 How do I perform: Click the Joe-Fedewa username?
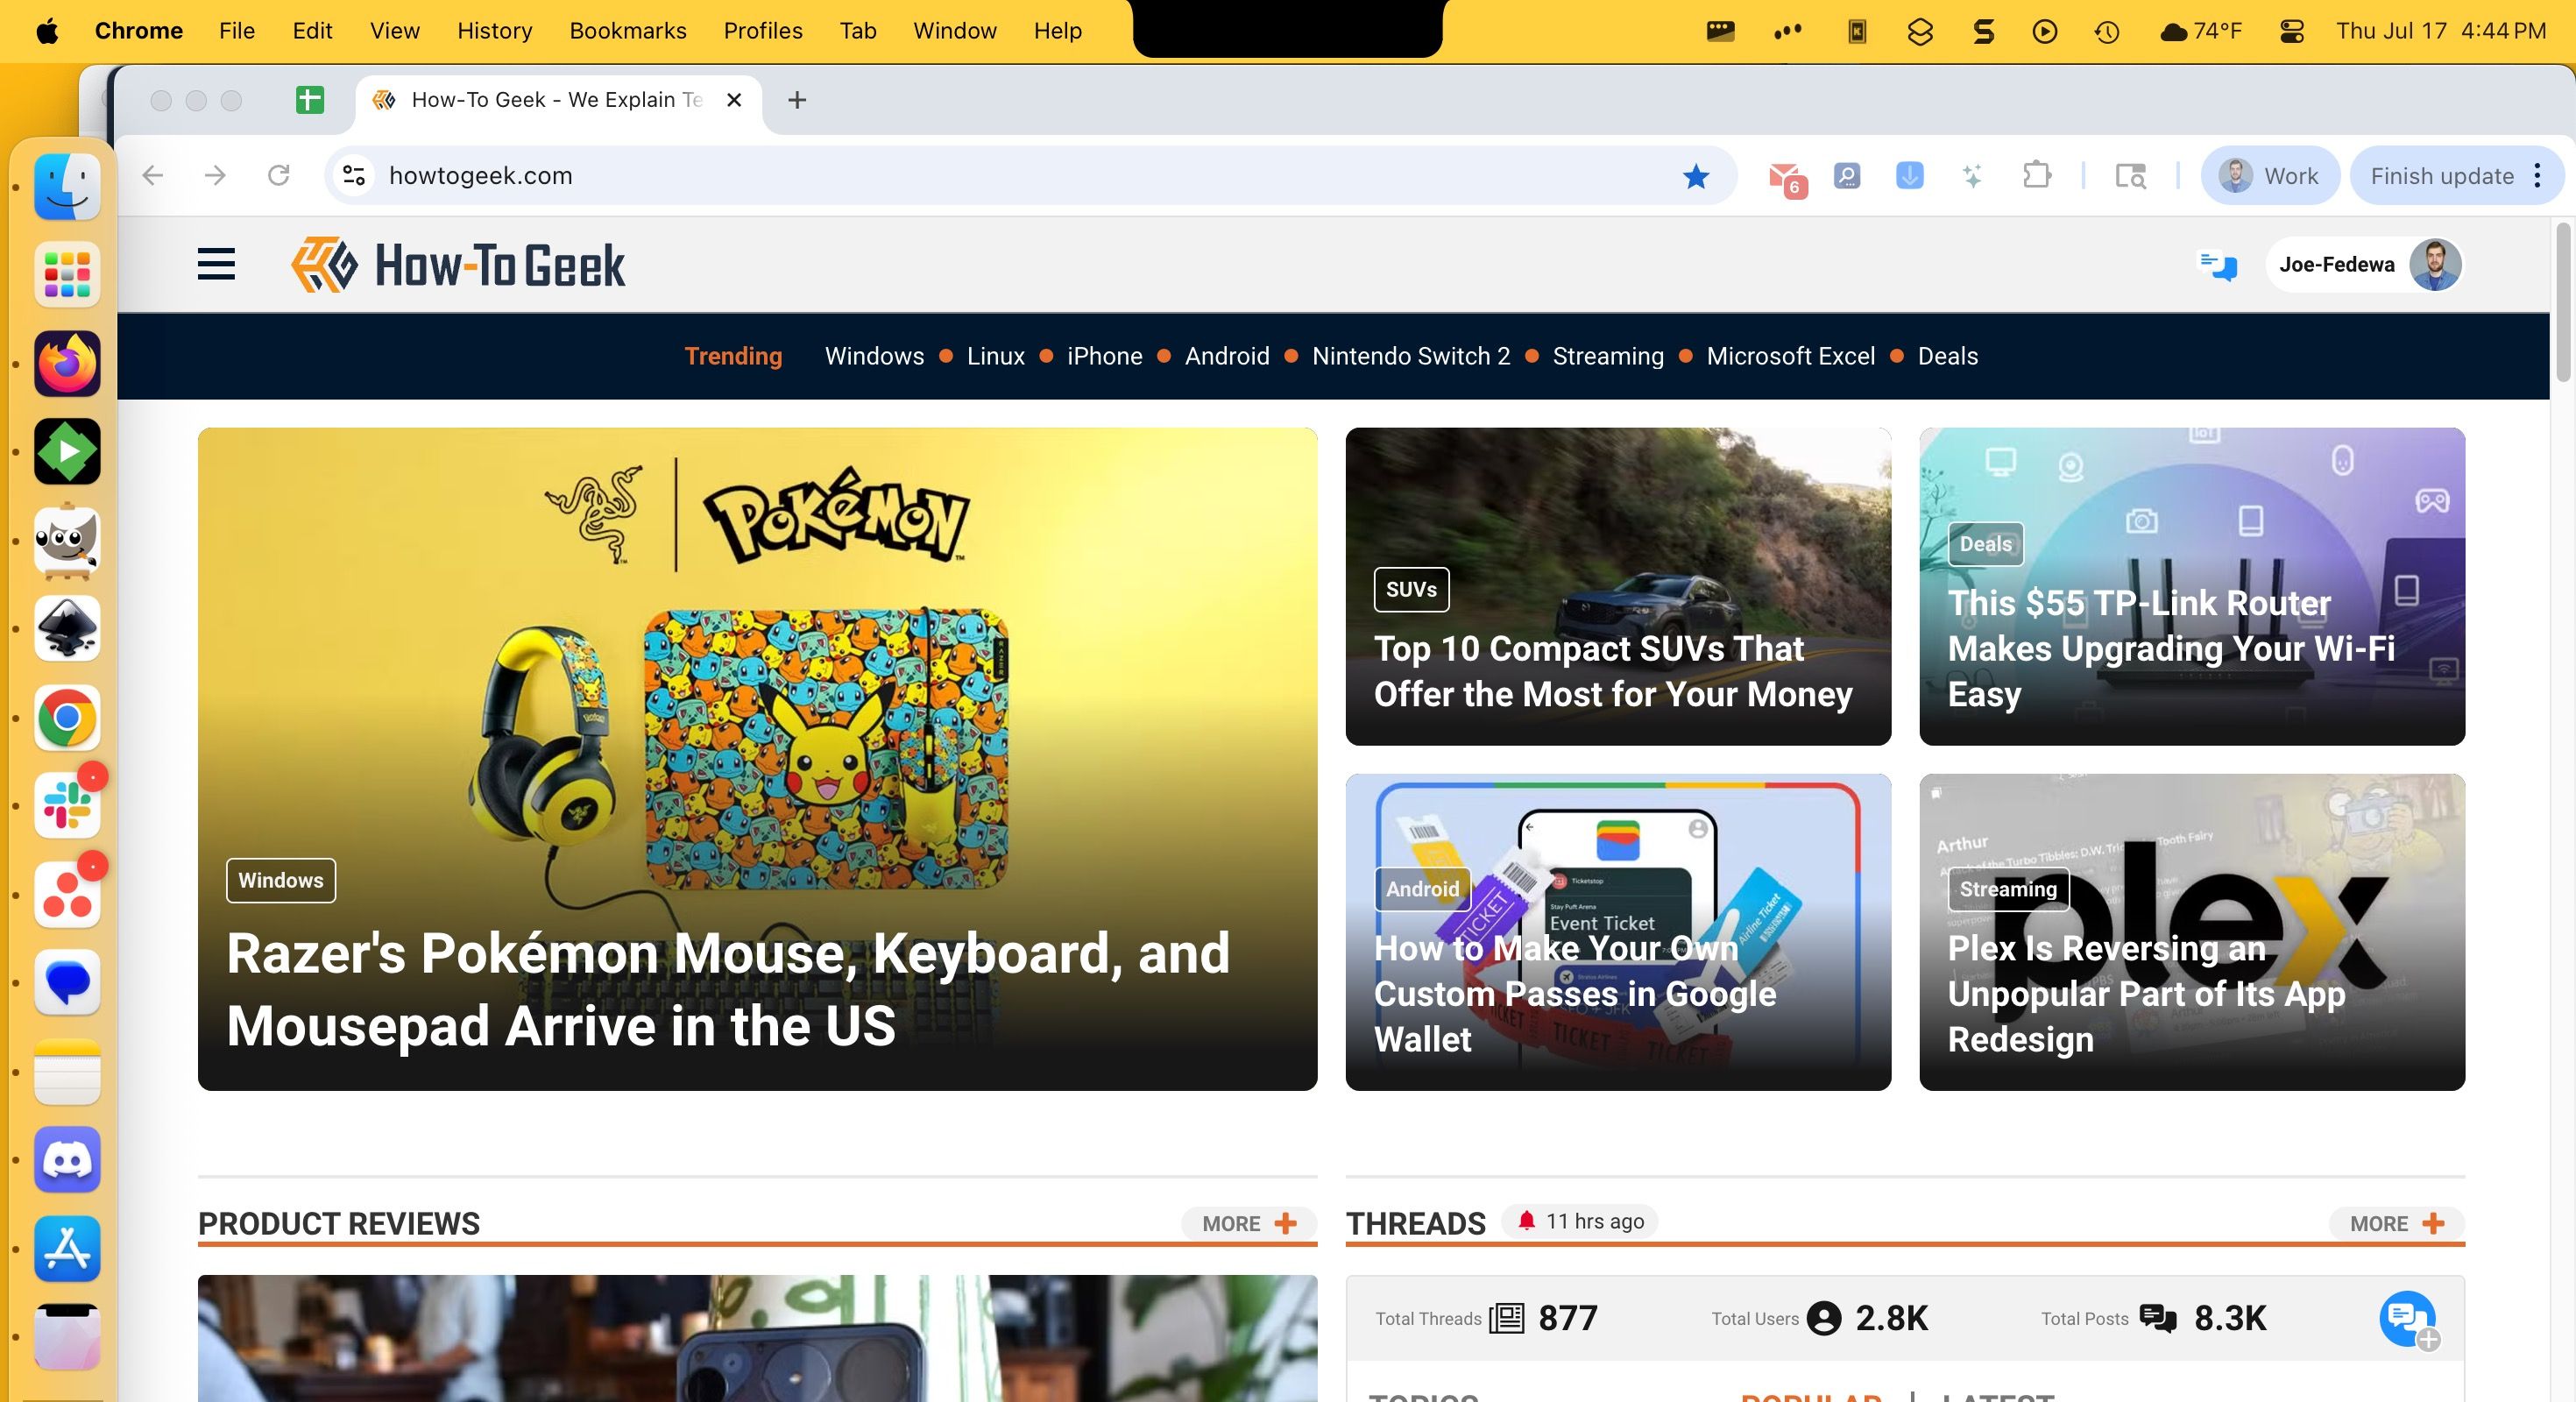point(2336,265)
